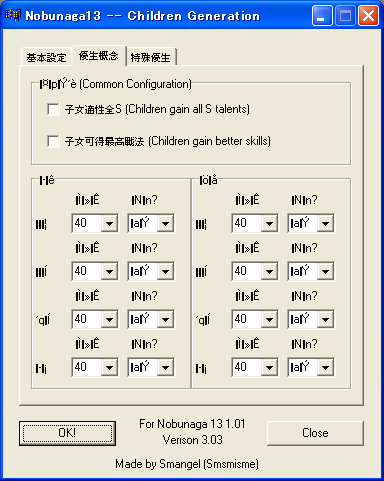Open first-row 40 dropdown in right group
384x481 pixels.
pos(255,223)
